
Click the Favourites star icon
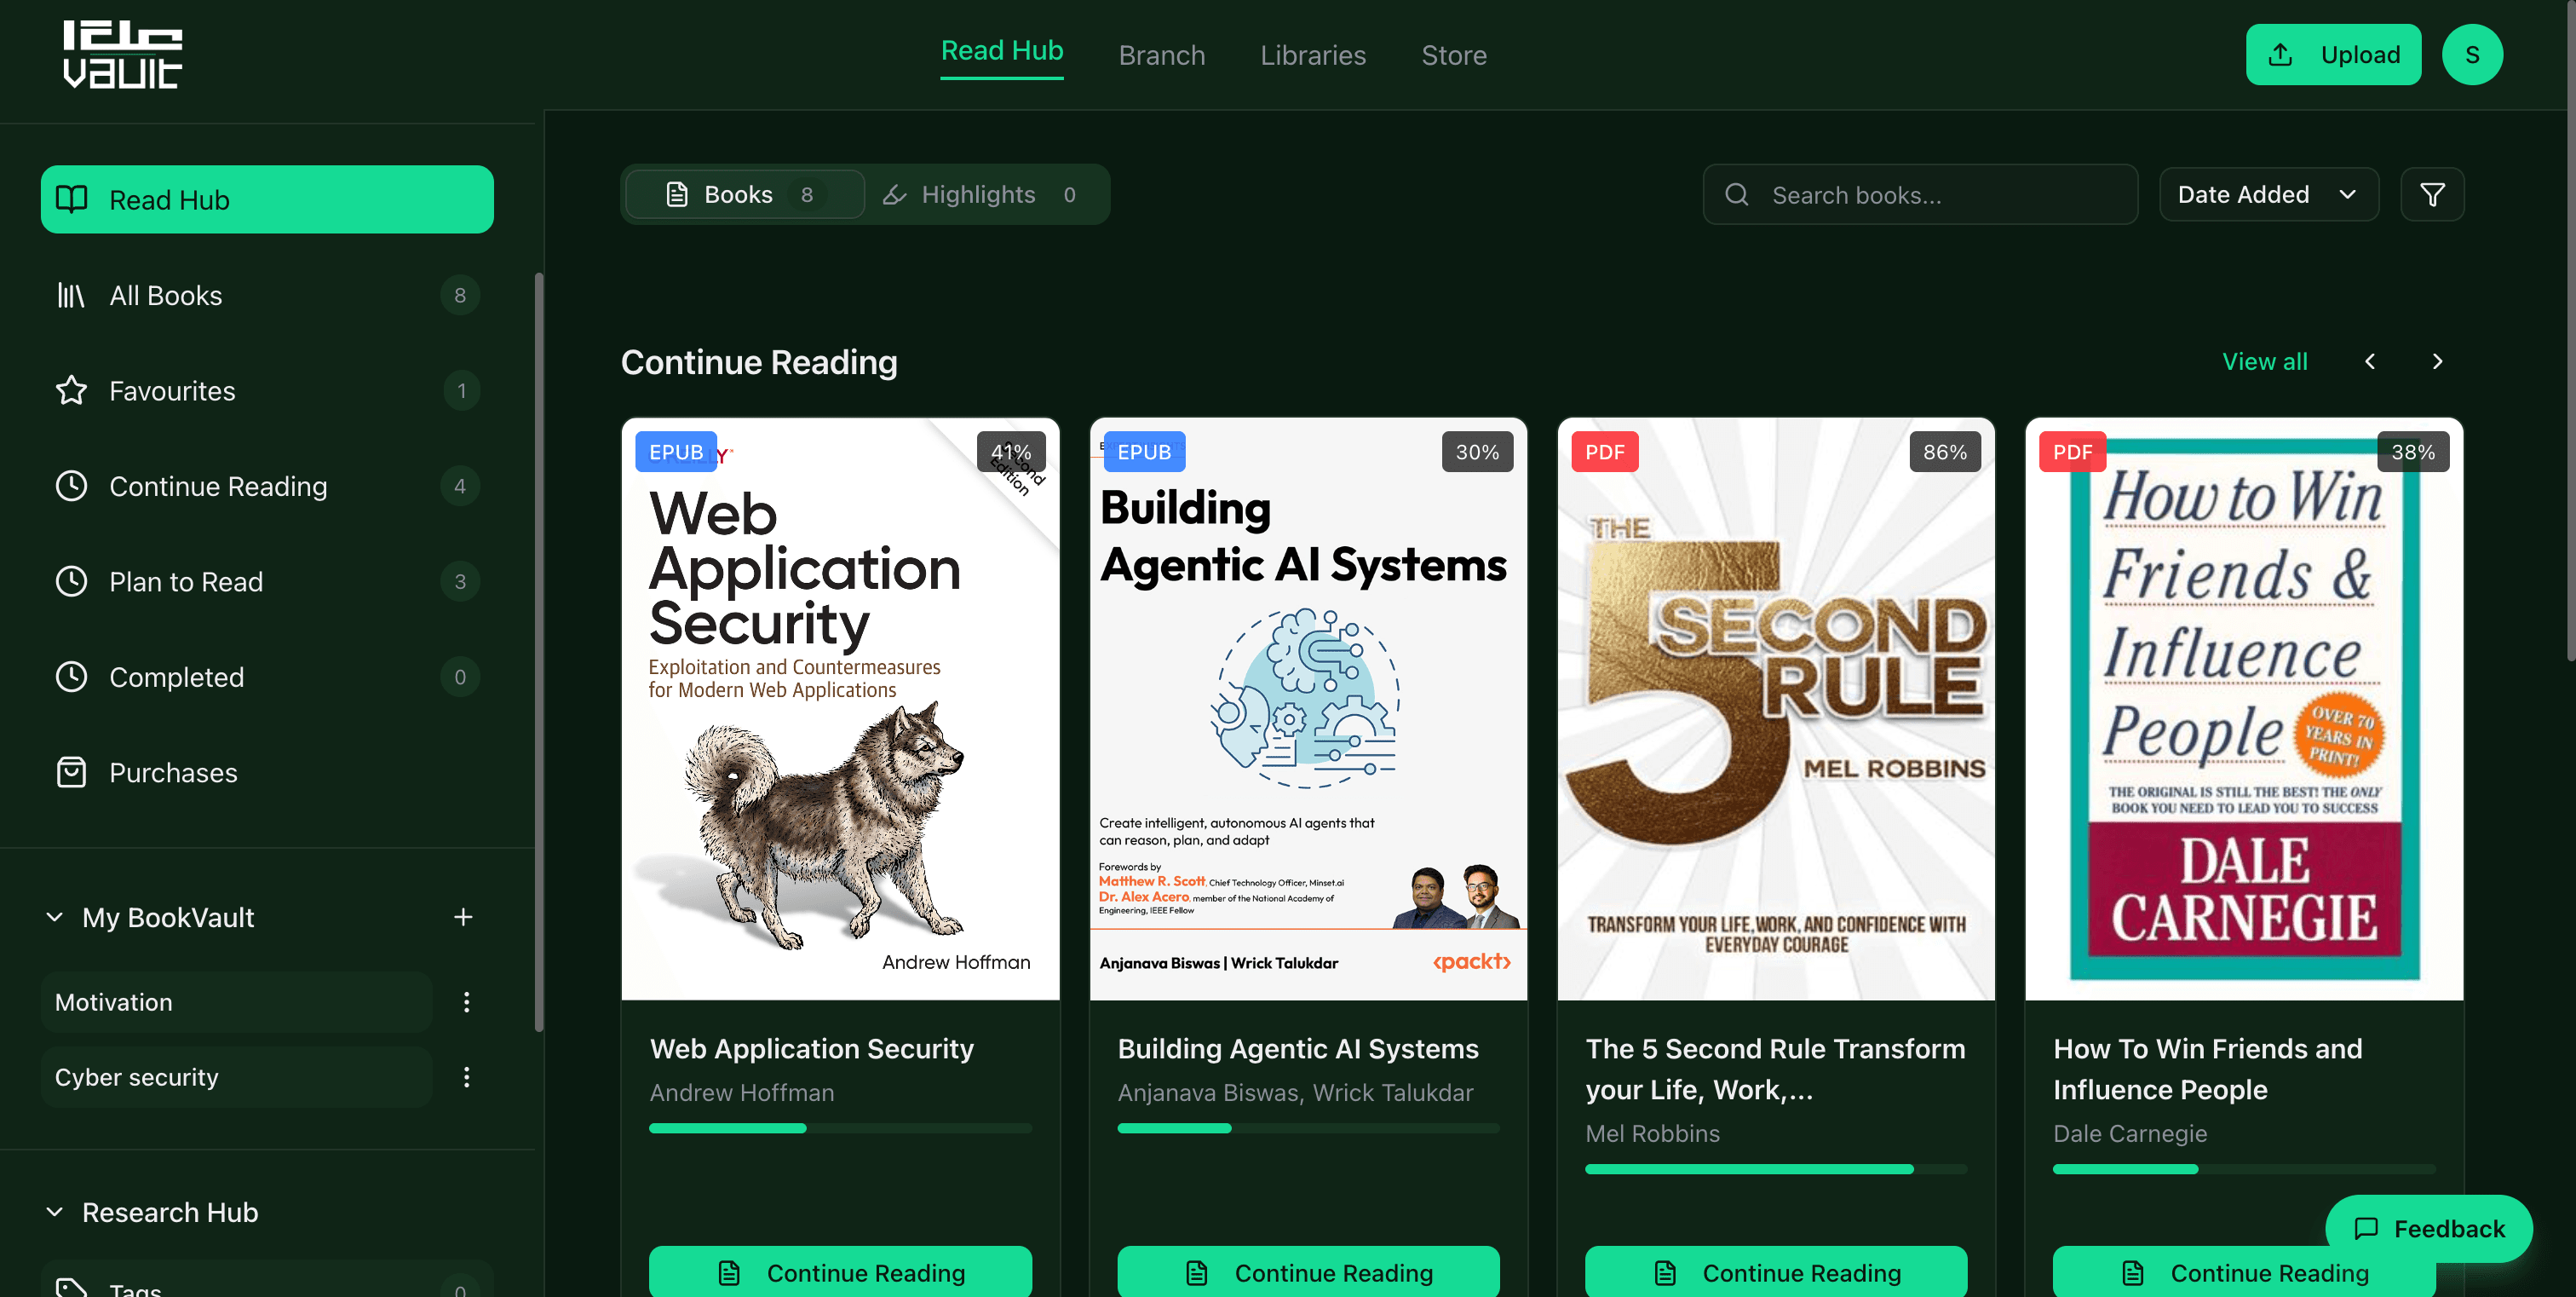coord(71,390)
